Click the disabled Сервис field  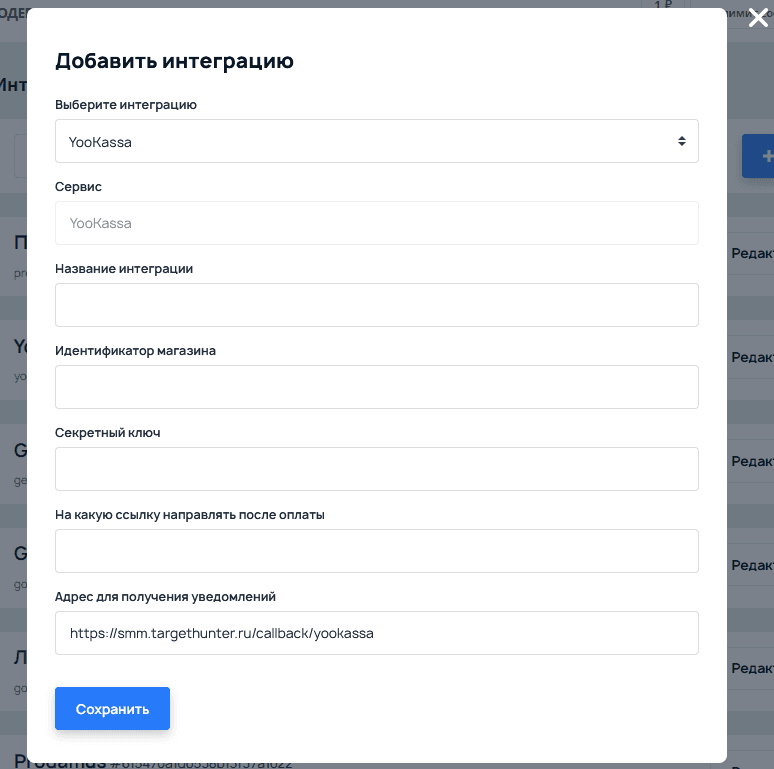point(376,223)
